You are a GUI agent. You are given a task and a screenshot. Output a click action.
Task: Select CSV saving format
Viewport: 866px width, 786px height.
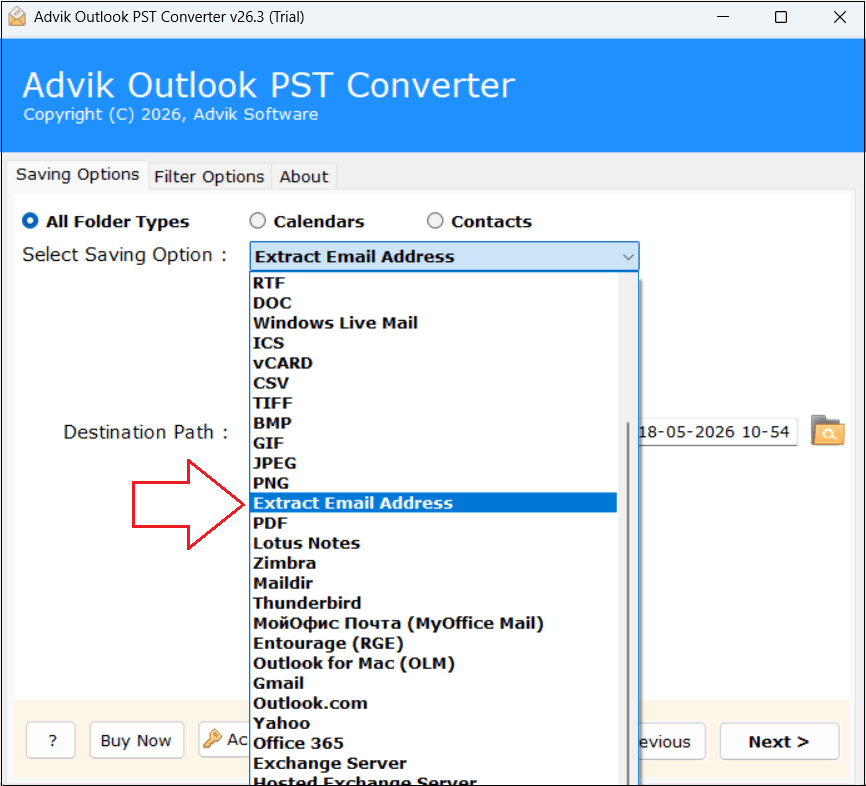[x=434, y=383]
